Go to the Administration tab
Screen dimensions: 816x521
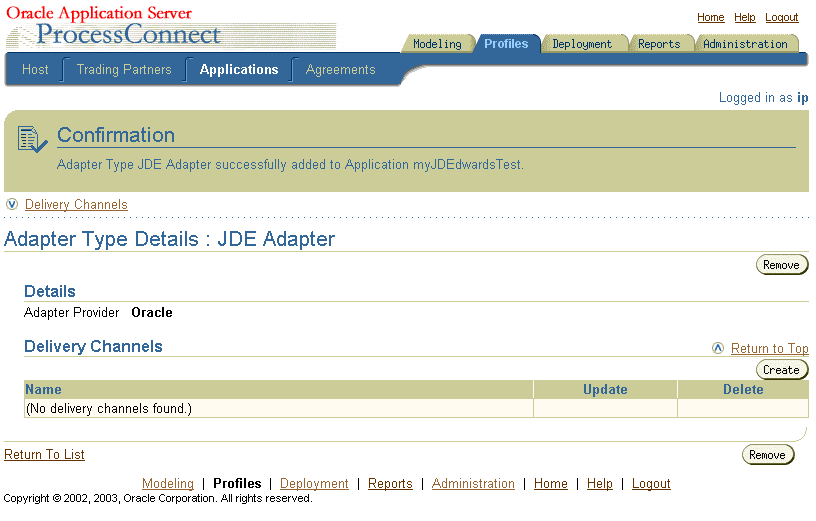click(x=745, y=44)
